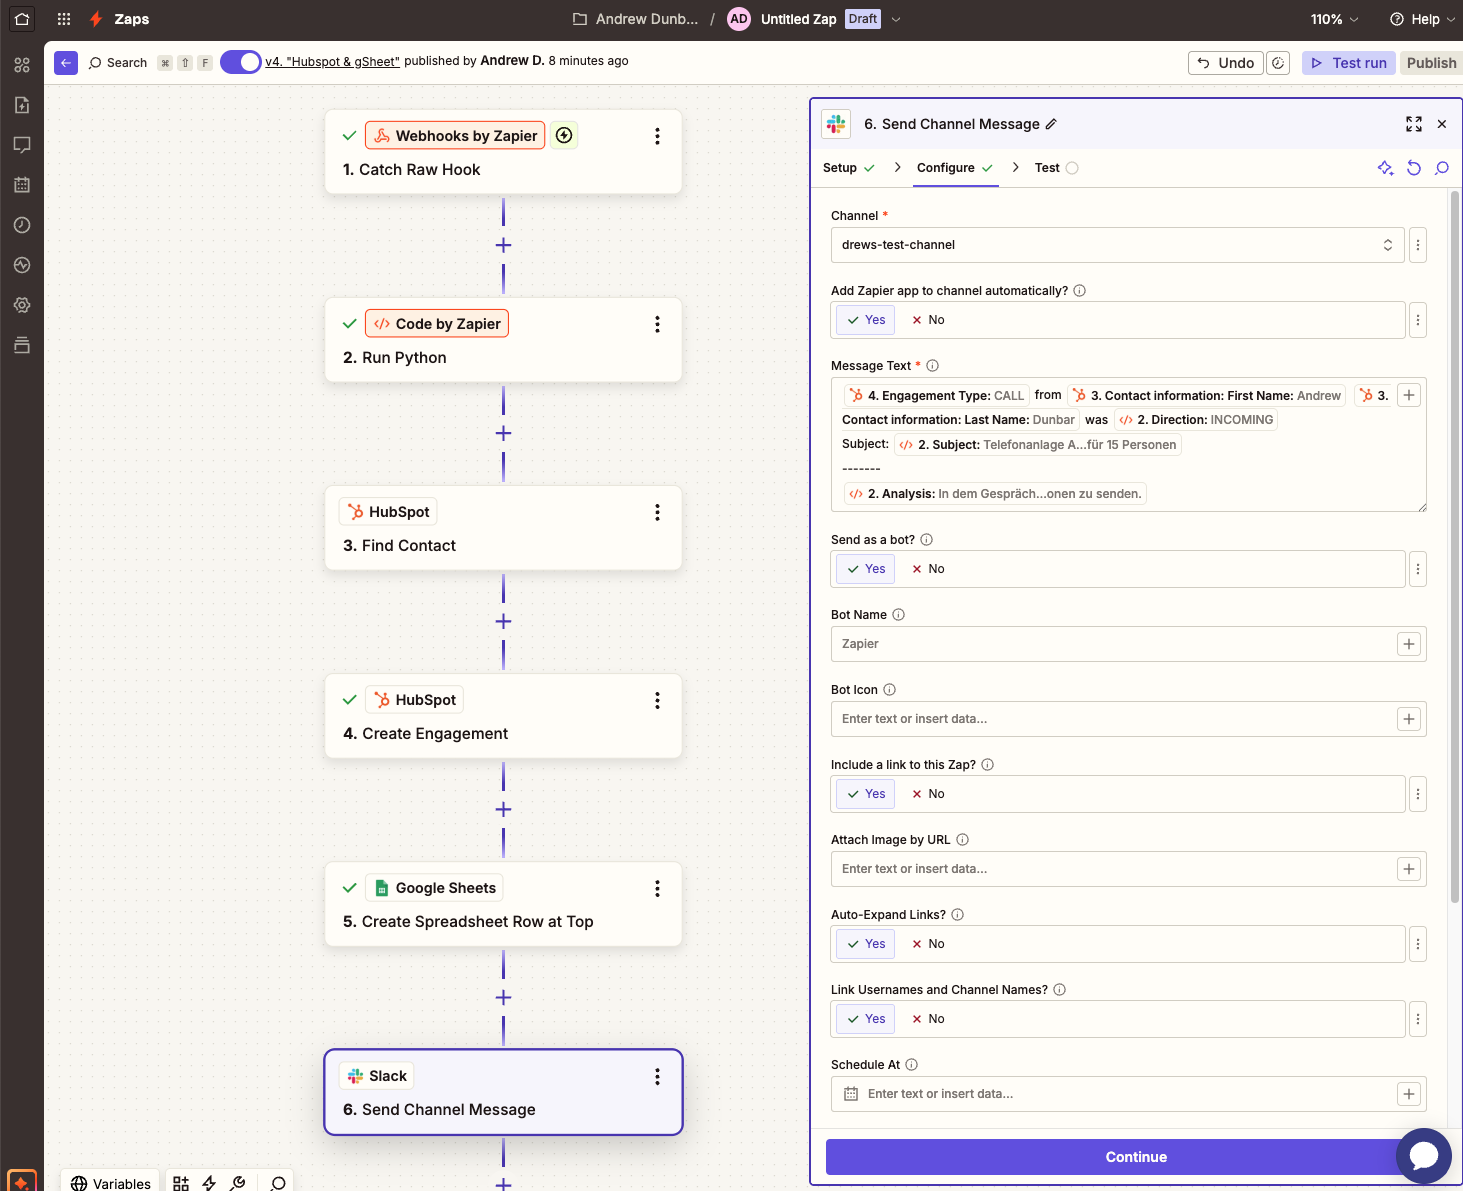Open the orange AI copilot icon at bottom left
This screenshot has width=1463, height=1191.
coord(21,1180)
